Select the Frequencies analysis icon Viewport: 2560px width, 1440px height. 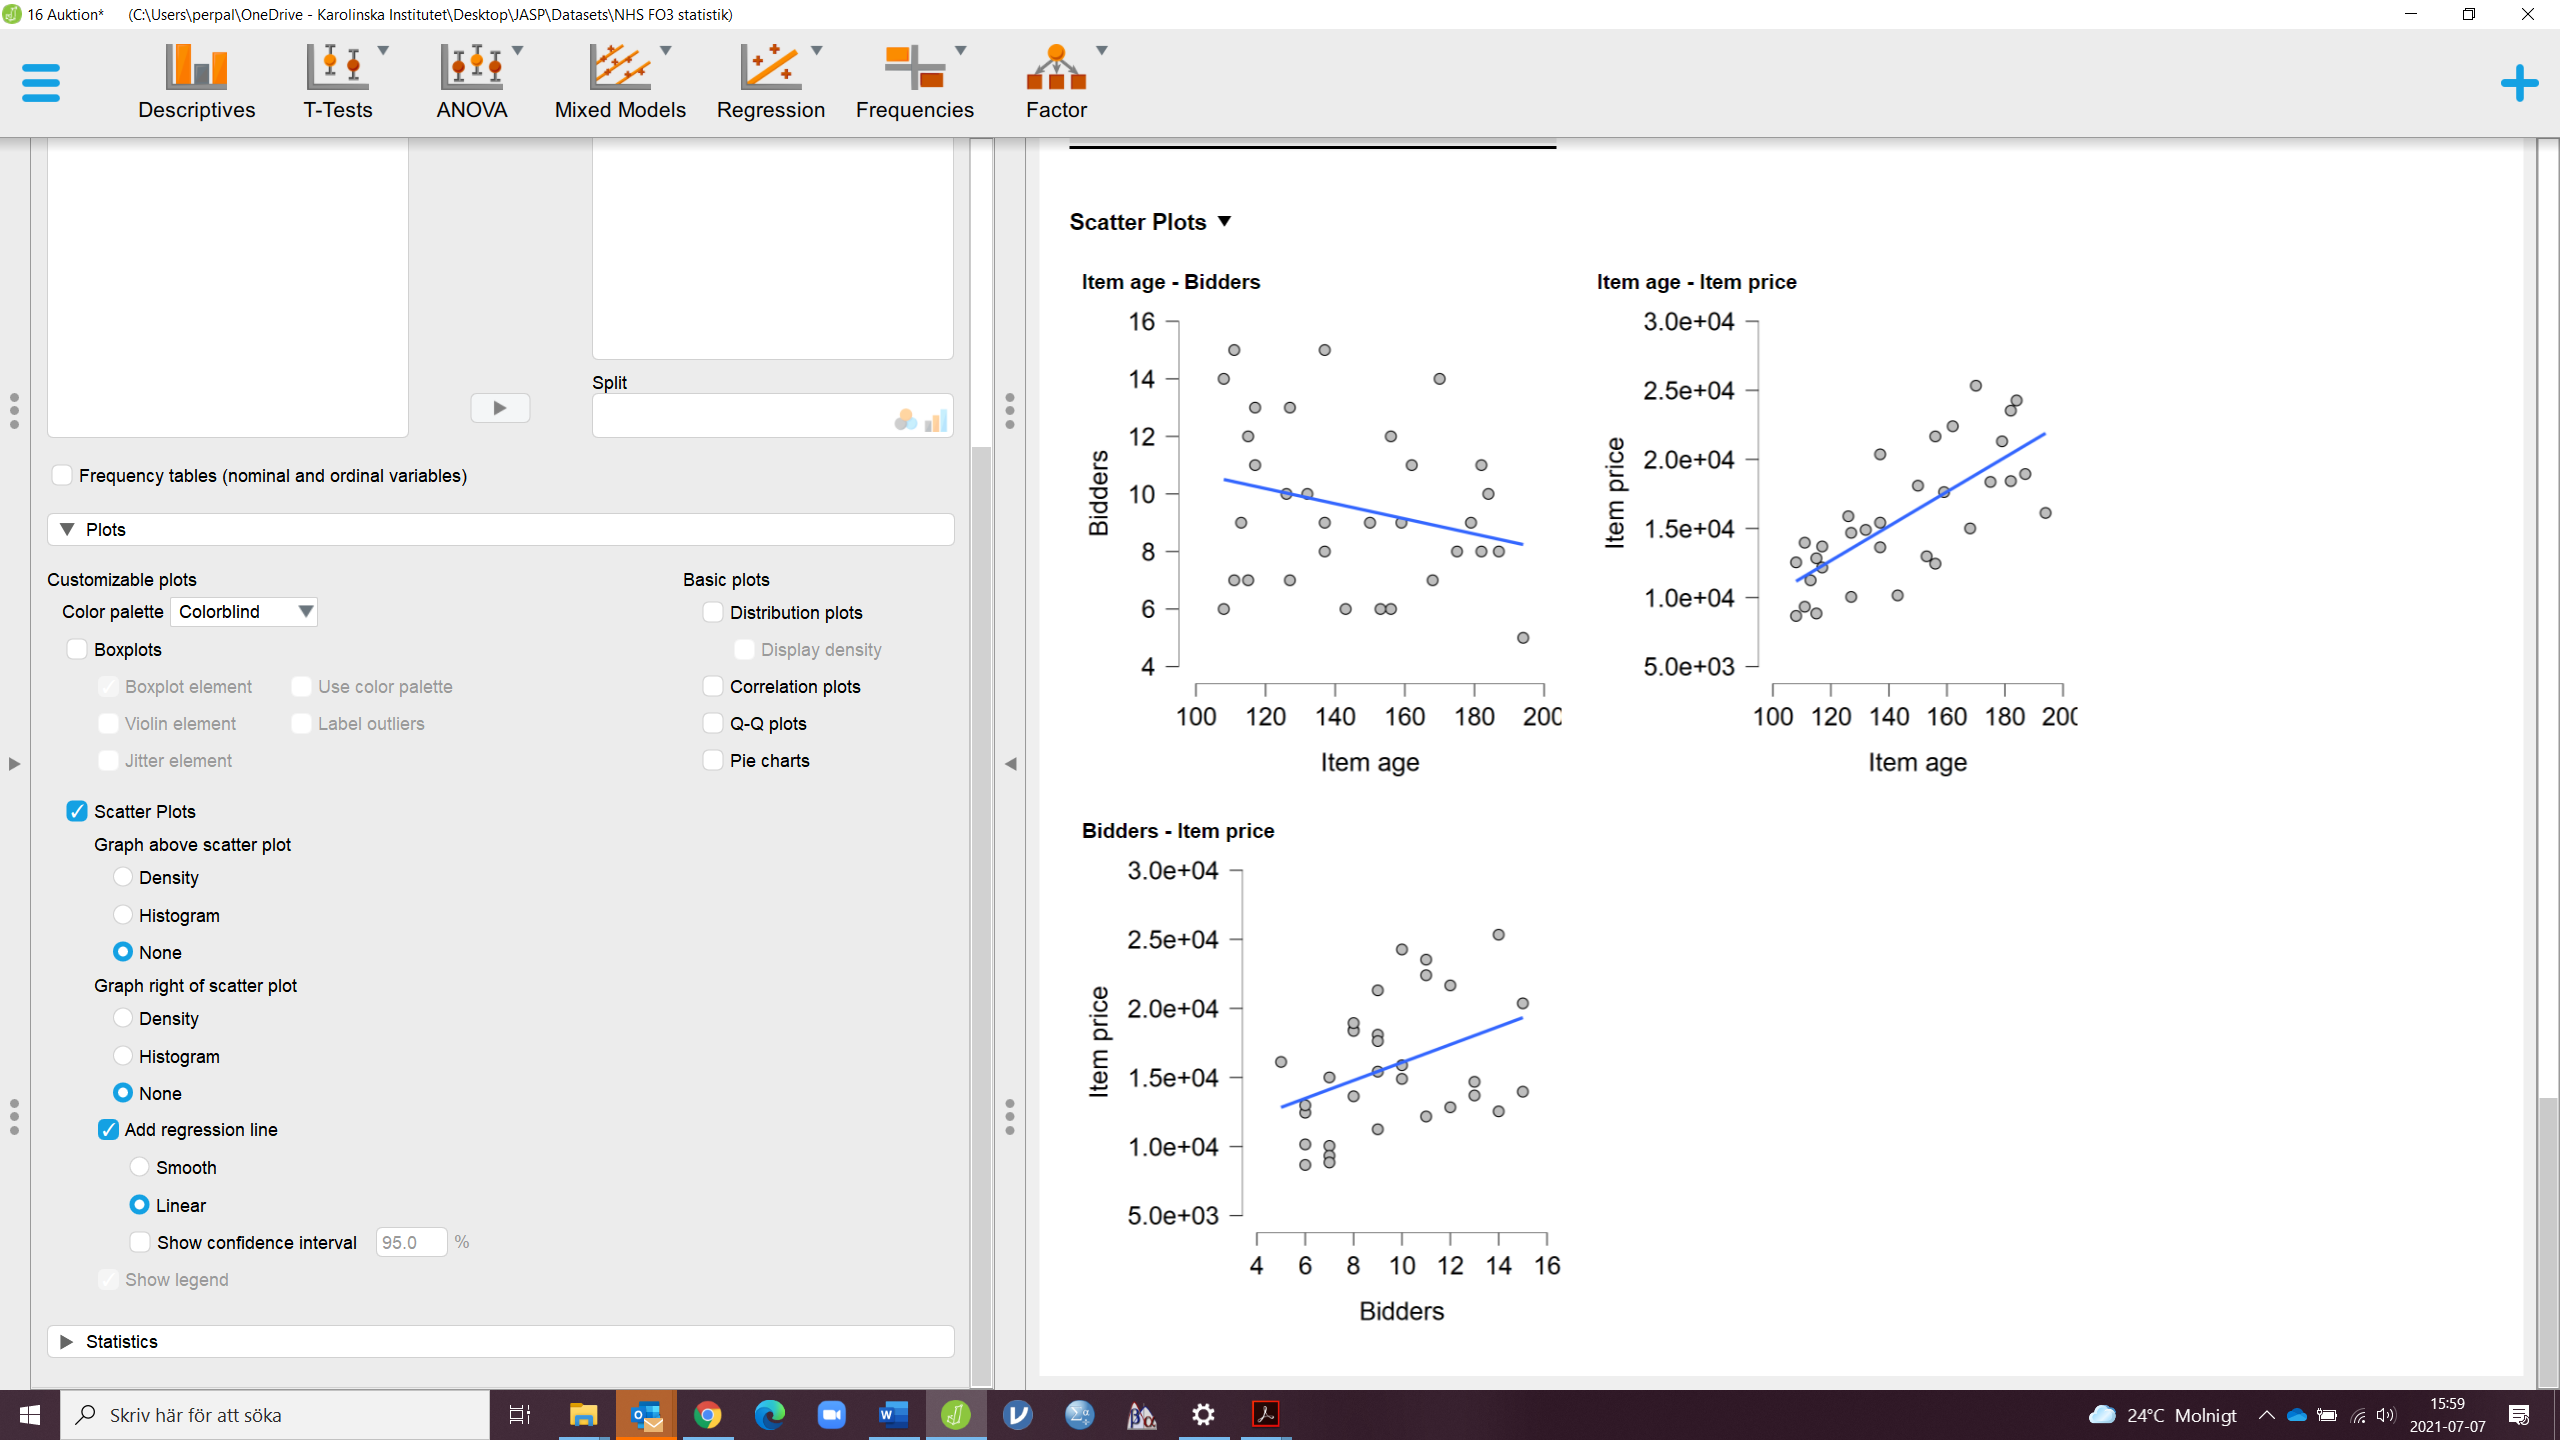(x=916, y=80)
